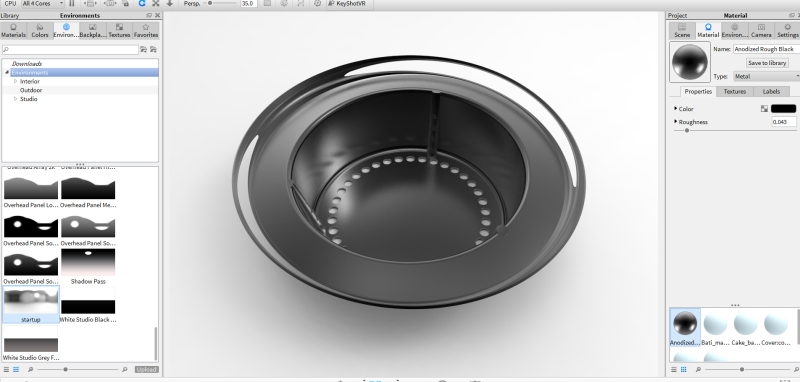Screen dimensions: 800x382
Task: Open the black color swatch
Action: tap(783, 109)
